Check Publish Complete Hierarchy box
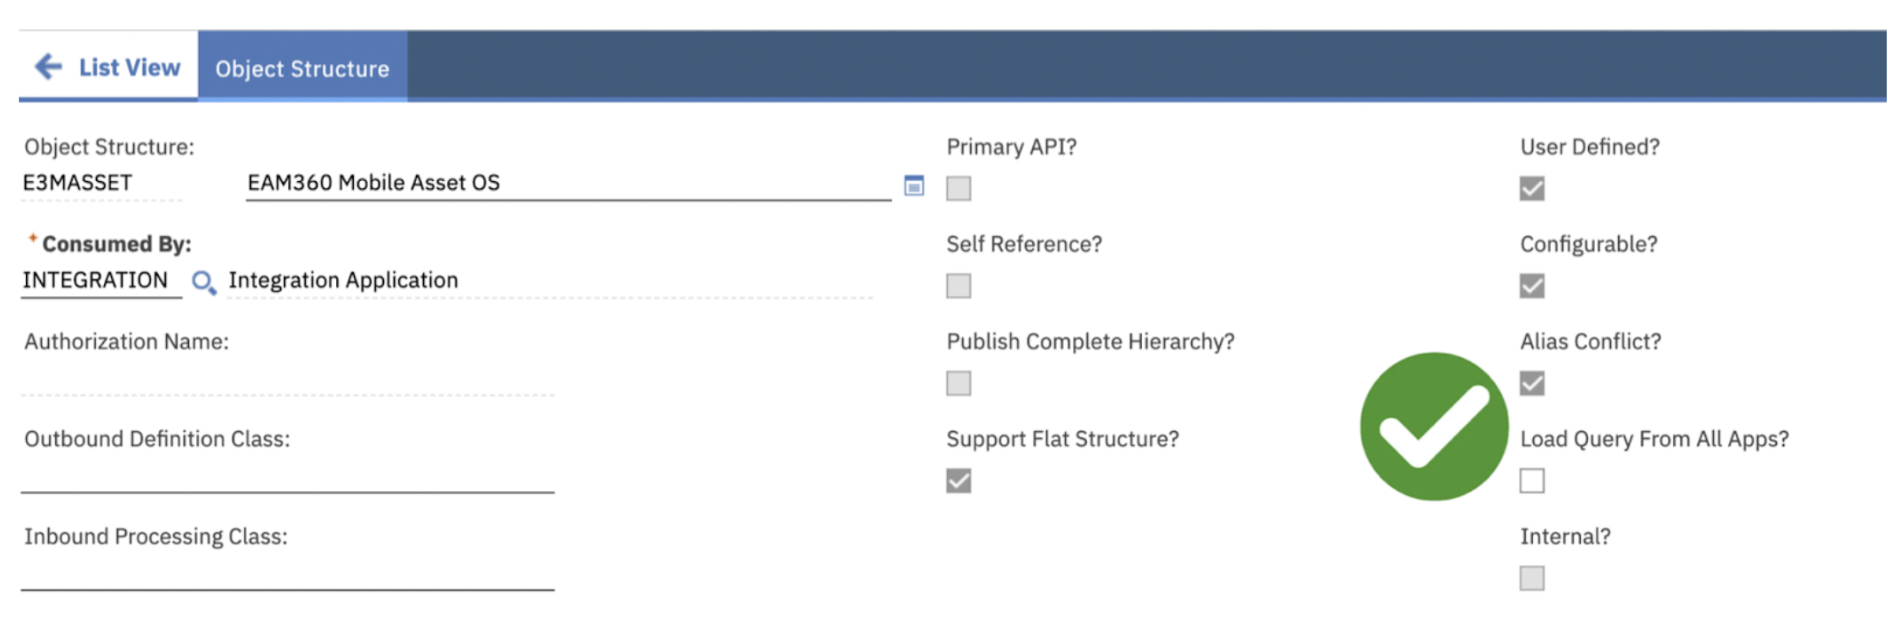The image size is (1888, 627). click(x=958, y=383)
